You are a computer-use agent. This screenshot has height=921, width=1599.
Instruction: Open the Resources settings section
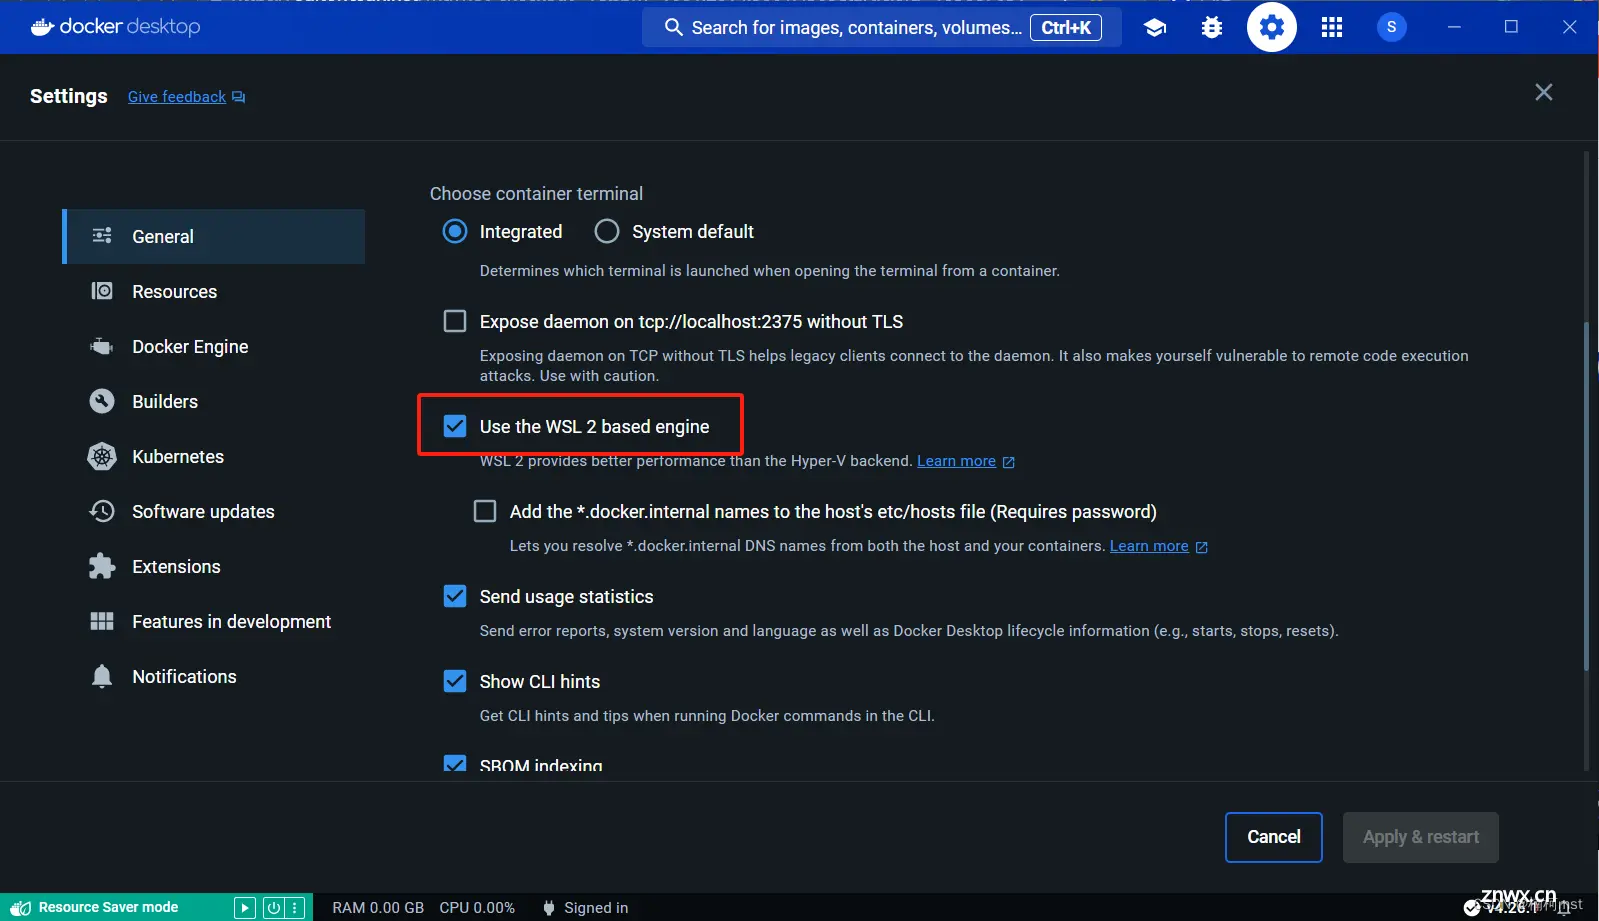[x=213, y=291]
